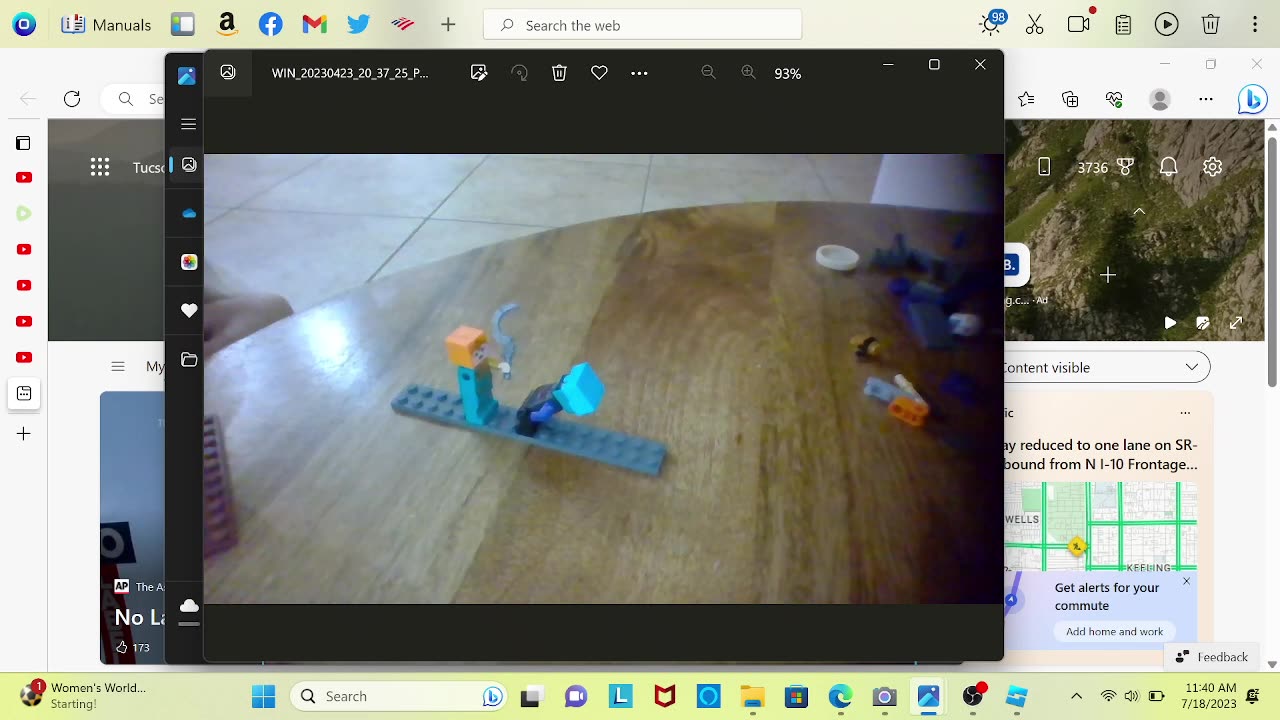Open the screen snip scissors tool
This screenshot has width=1280, height=720.
(x=1035, y=25)
